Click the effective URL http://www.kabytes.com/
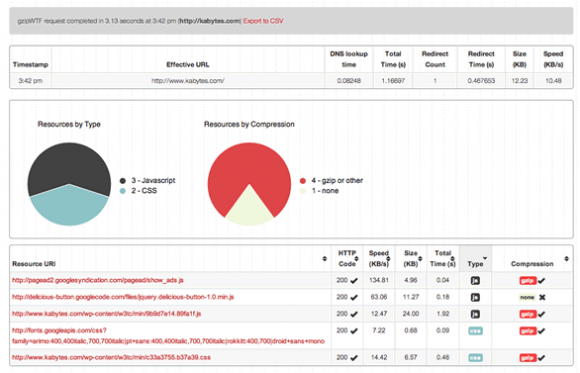The width and height of the screenshot is (580, 373). coord(188,81)
